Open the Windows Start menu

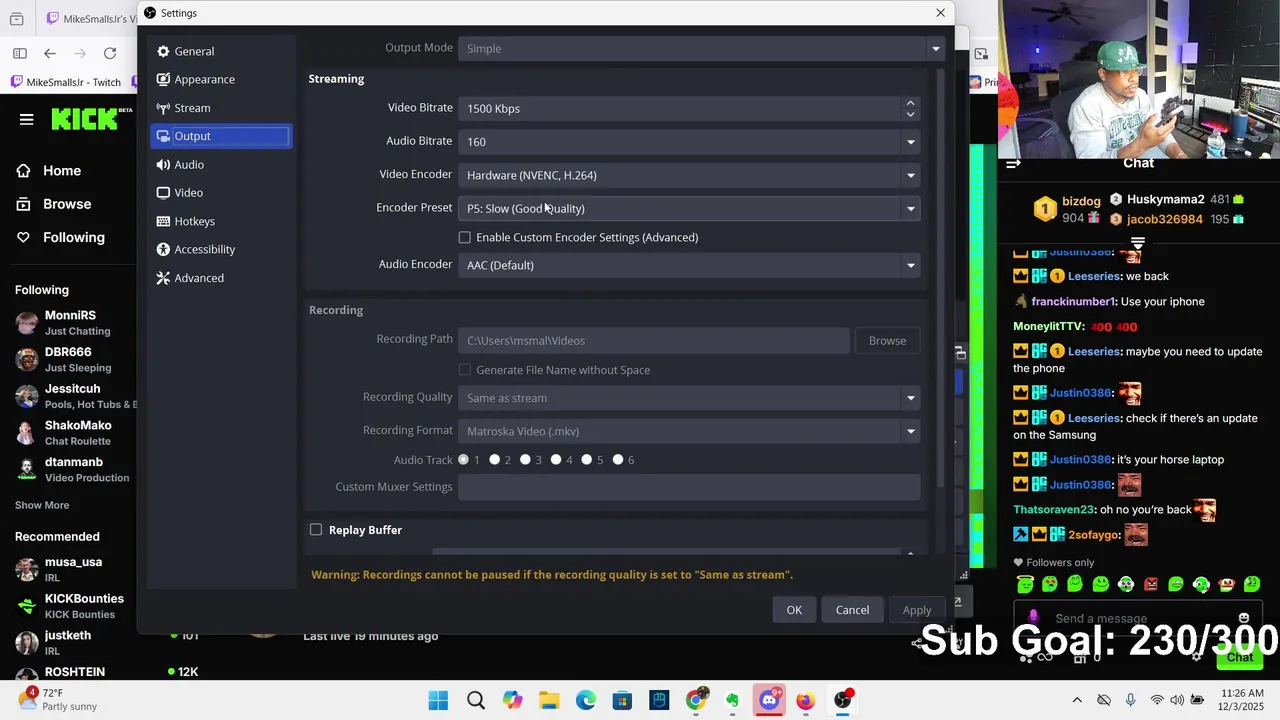click(x=438, y=700)
